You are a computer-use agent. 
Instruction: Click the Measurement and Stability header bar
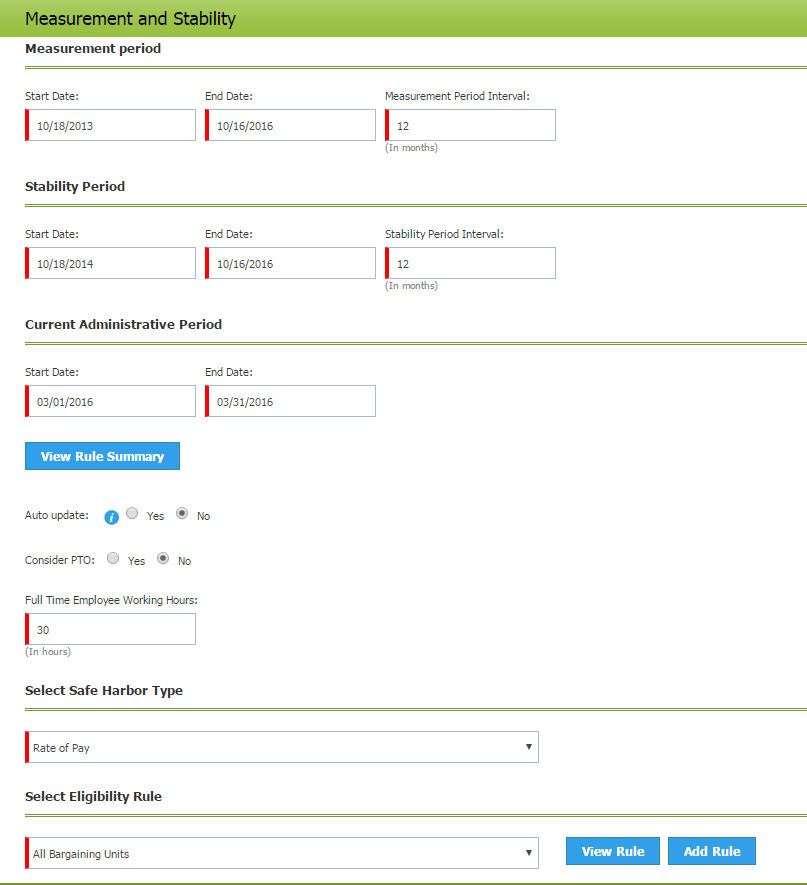point(403,19)
